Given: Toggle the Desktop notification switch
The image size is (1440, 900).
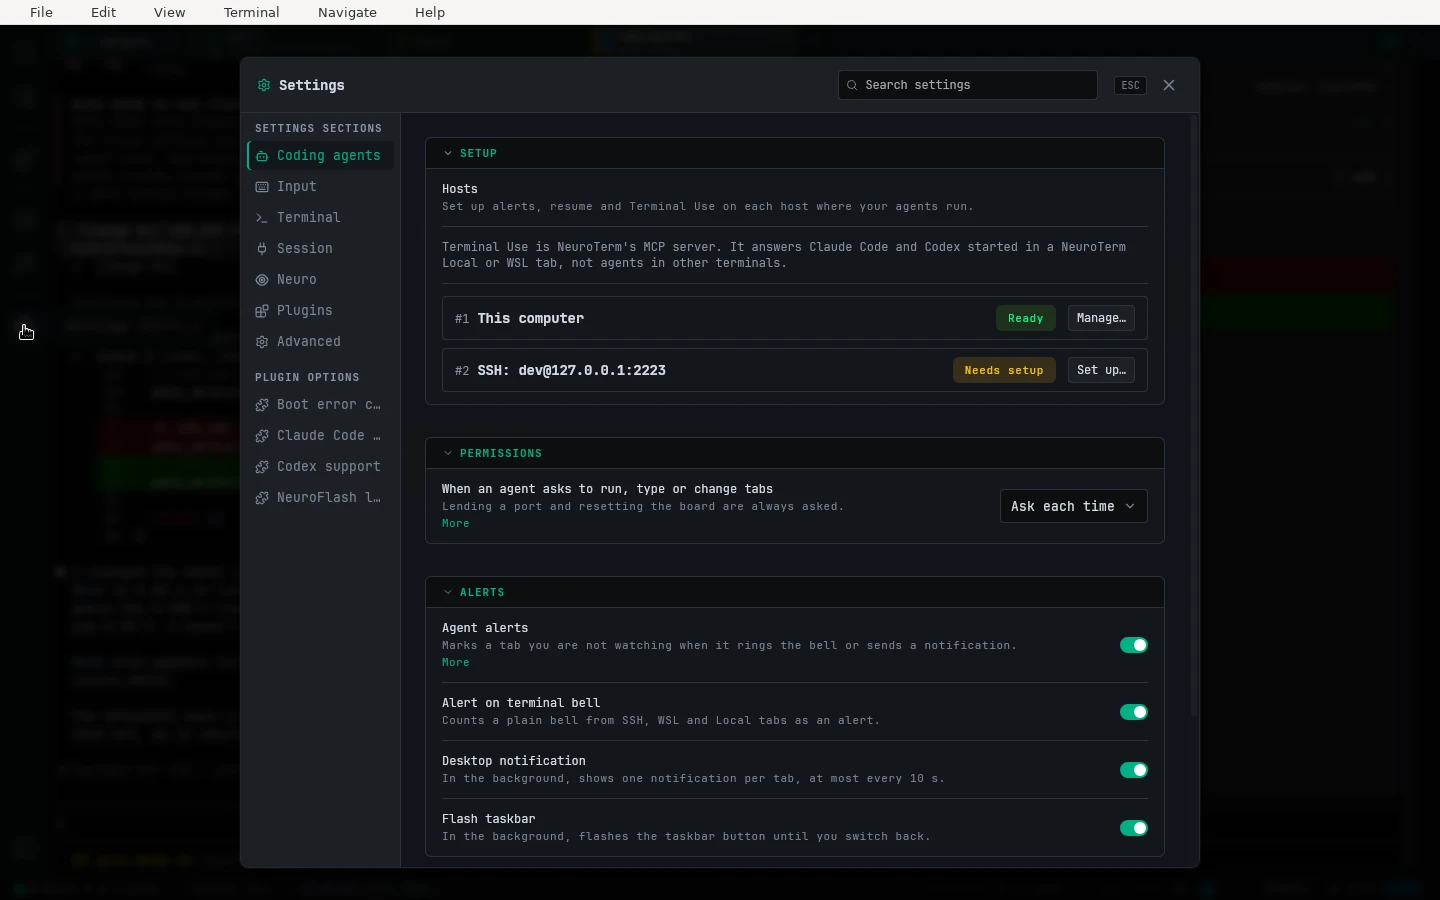Looking at the screenshot, I should pos(1134,770).
